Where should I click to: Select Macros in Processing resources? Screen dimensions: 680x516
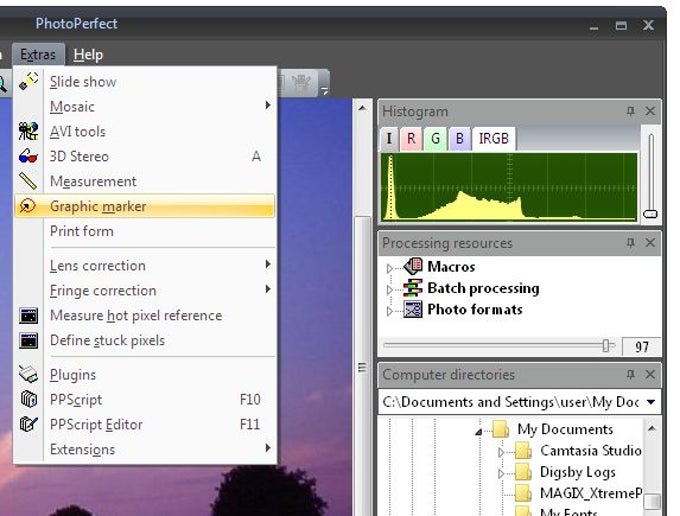coord(451,266)
